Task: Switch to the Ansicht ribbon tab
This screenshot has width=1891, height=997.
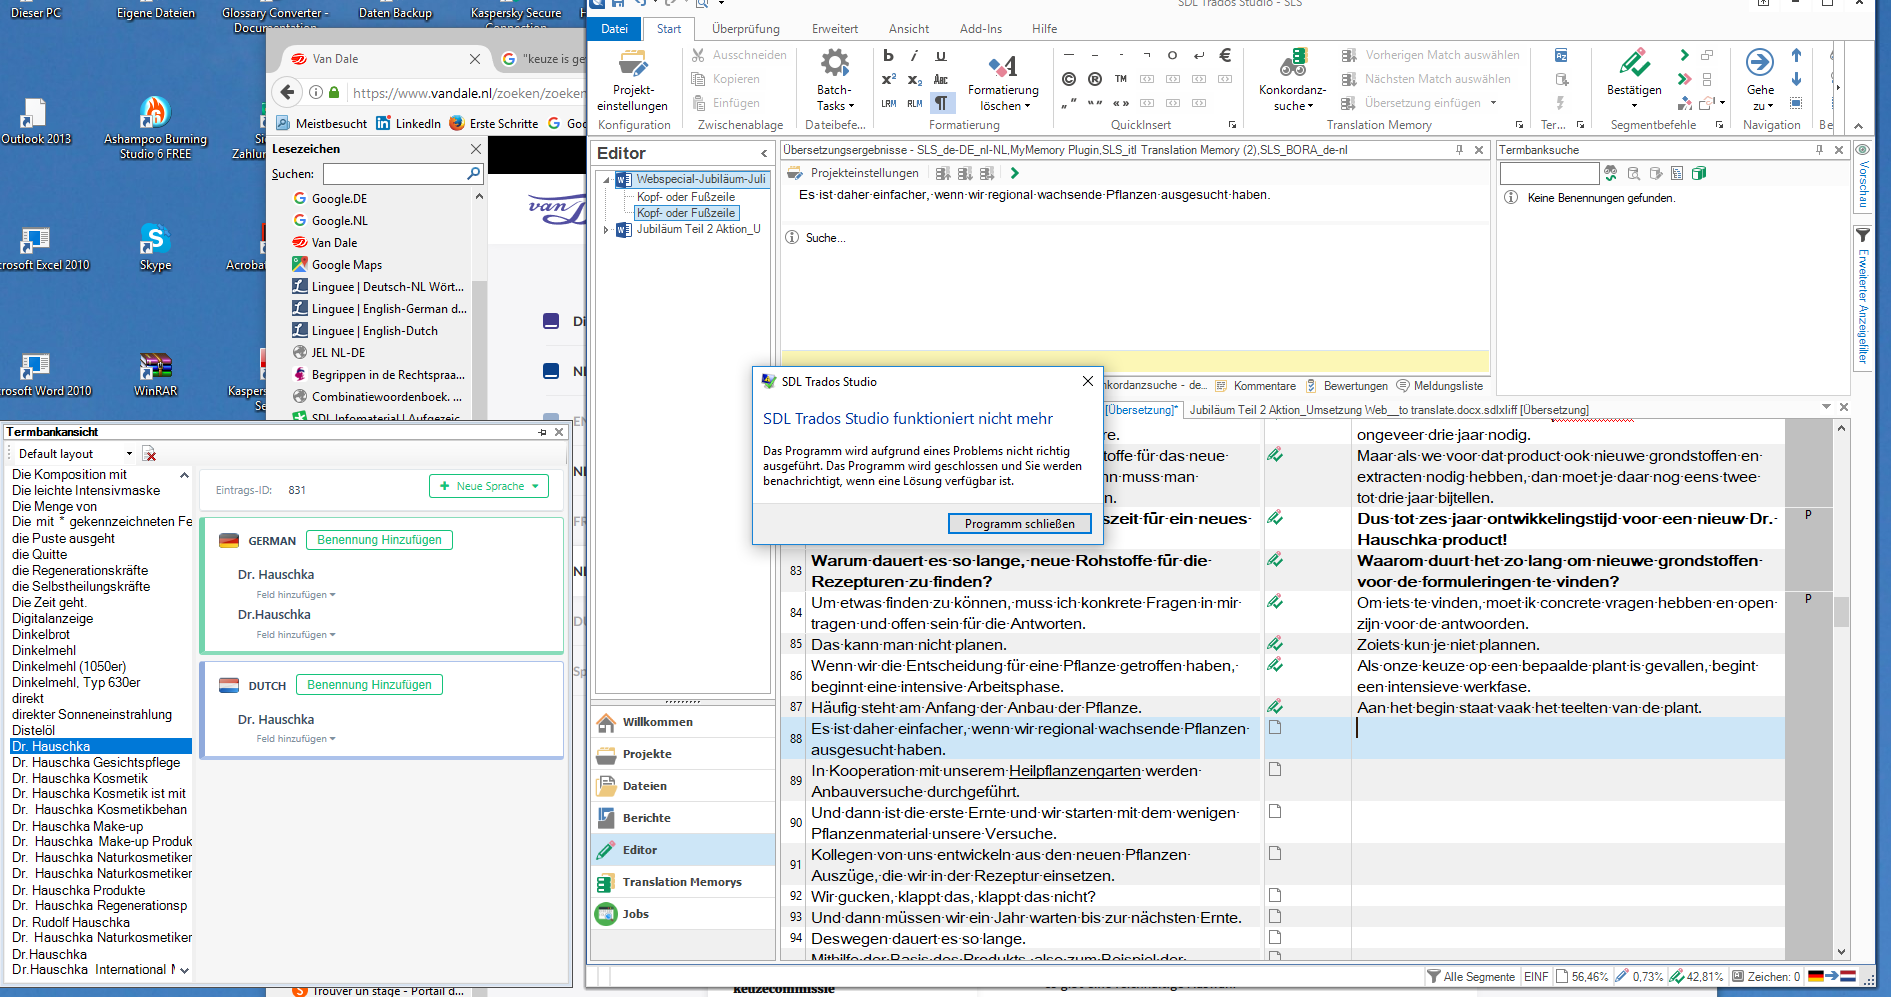Action: point(909,29)
